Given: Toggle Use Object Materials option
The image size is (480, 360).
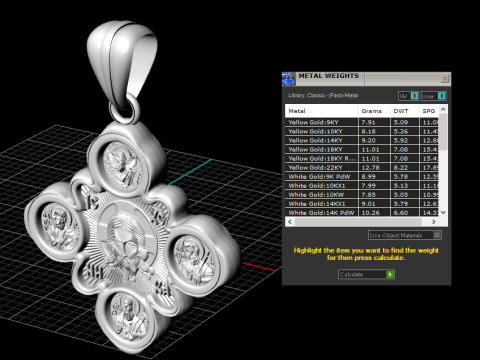Looking at the screenshot, I should tap(405, 235).
